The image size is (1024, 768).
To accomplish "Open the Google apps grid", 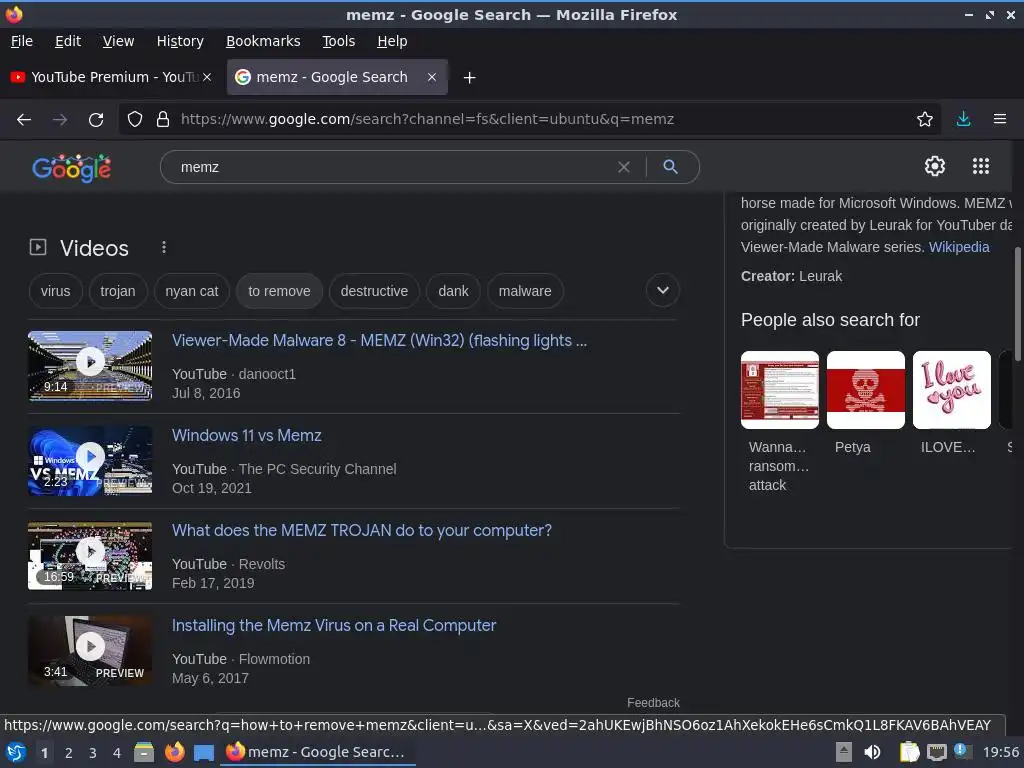I will [980, 166].
